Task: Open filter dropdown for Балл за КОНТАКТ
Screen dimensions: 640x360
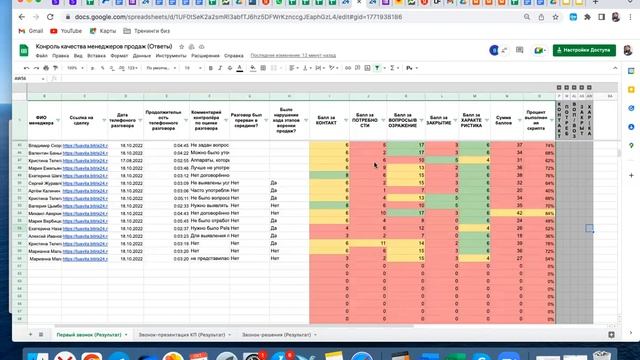Action: (x=346, y=120)
